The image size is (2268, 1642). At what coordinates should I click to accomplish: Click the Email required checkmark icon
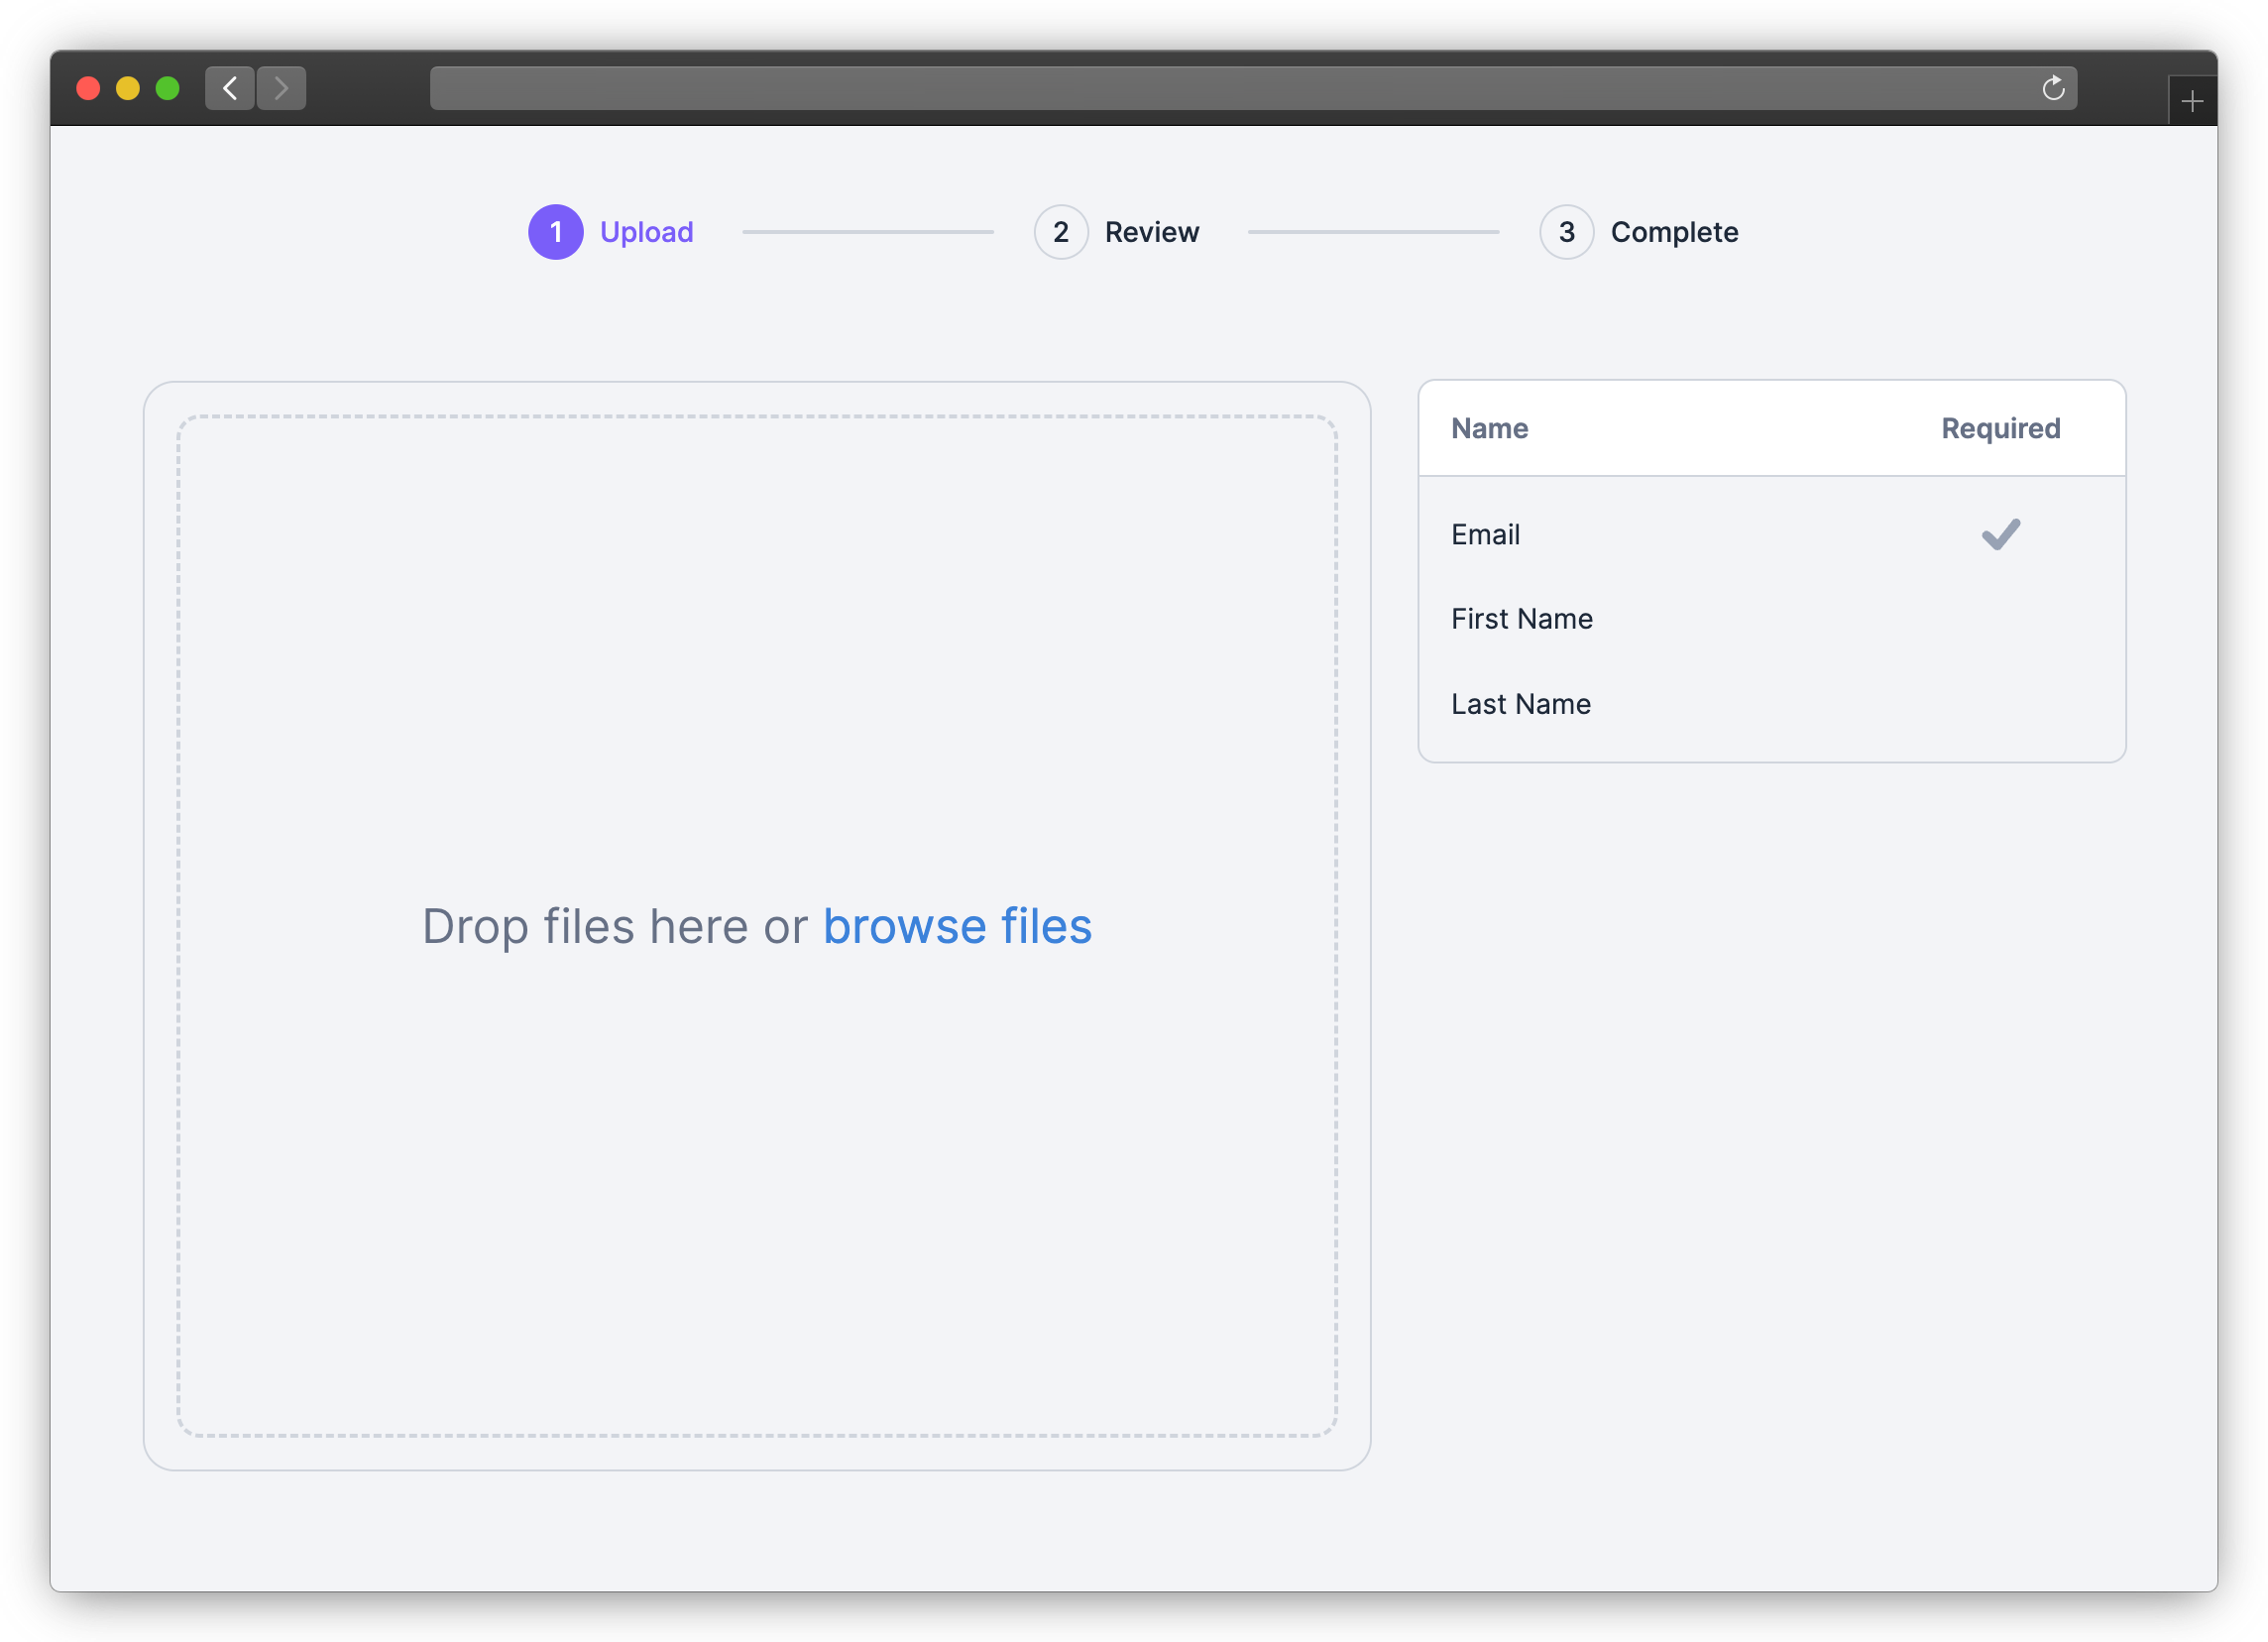click(2000, 535)
